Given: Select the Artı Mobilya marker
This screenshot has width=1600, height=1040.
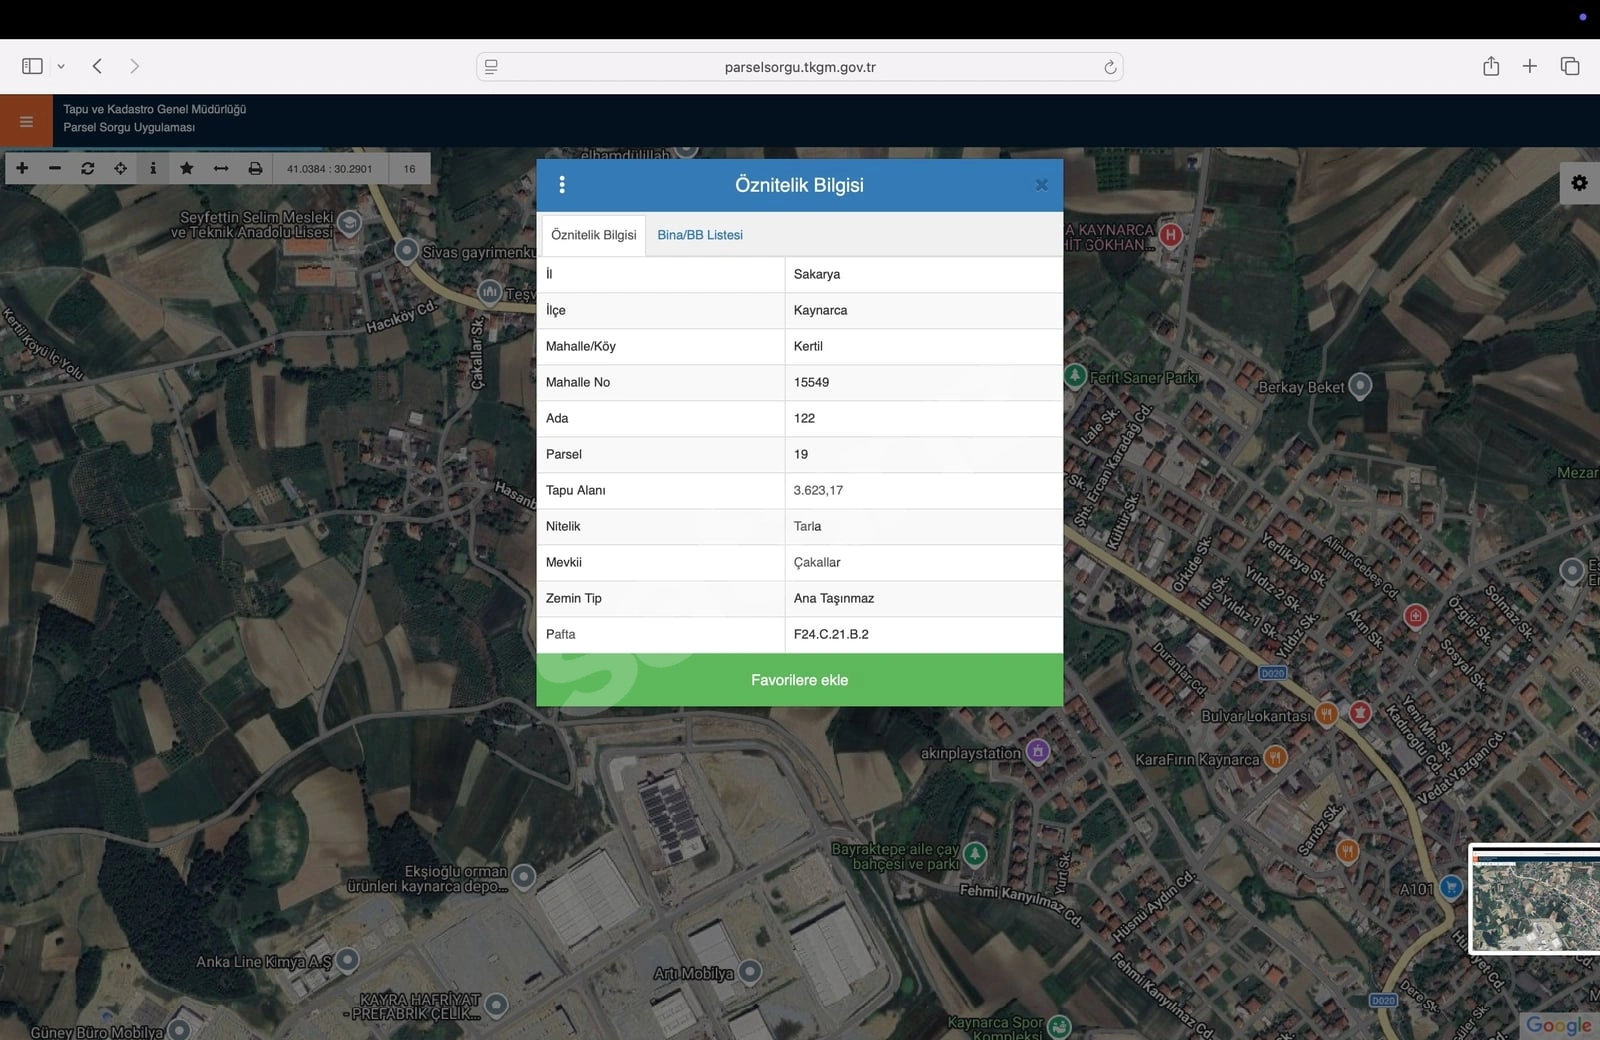Looking at the screenshot, I should [x=750, y=970].
